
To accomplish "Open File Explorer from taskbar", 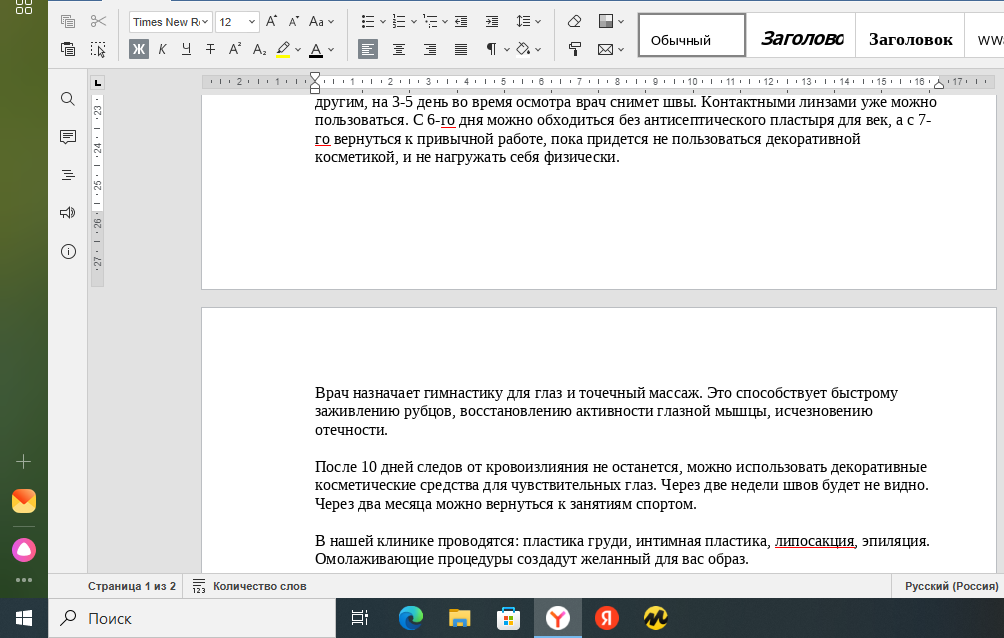I will (x=460, y=618).
